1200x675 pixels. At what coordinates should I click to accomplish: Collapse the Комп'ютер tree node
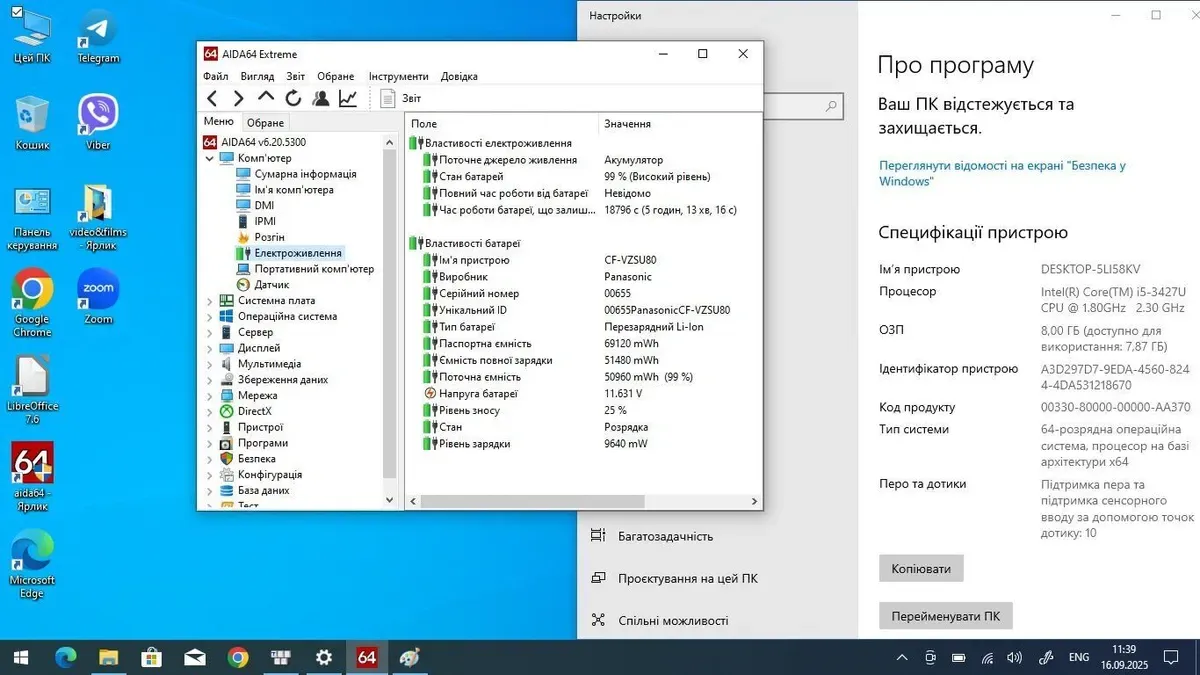click(209, 158)
